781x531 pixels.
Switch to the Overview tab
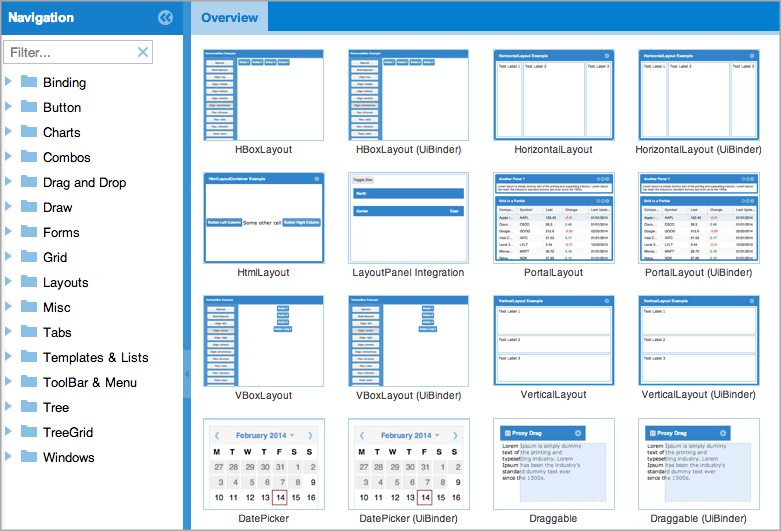click(230, 18)
